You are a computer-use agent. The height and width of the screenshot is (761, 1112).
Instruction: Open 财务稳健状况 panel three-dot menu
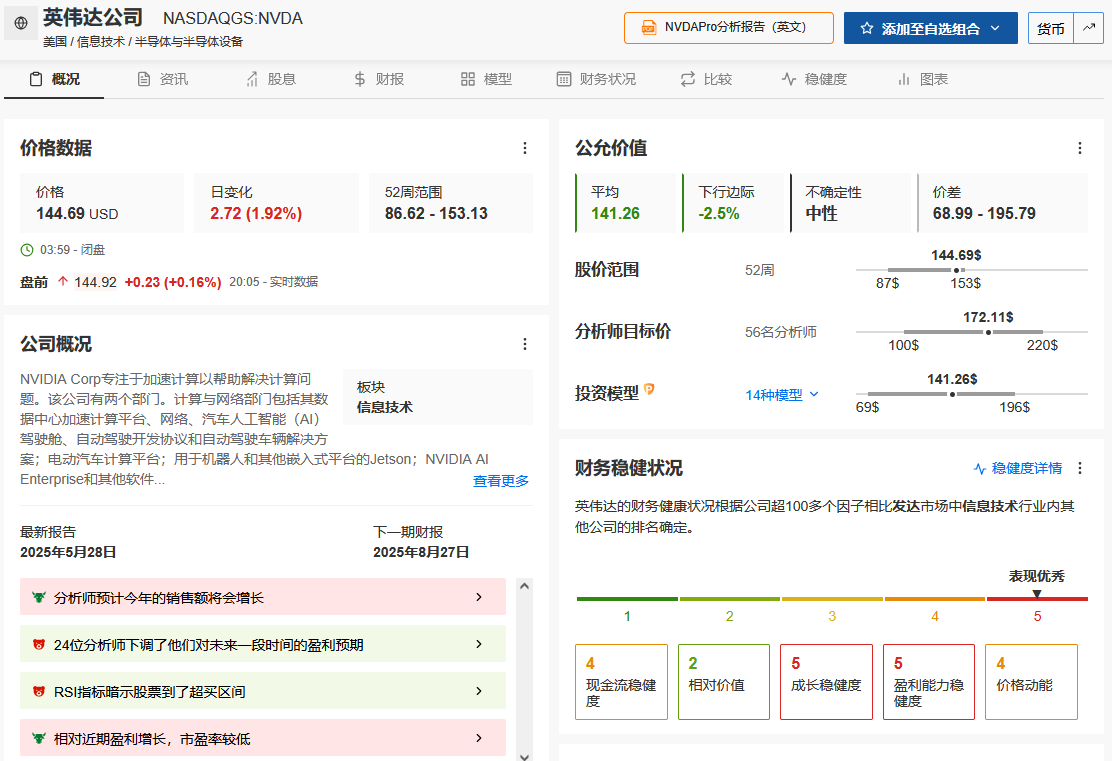(1079, 468)
